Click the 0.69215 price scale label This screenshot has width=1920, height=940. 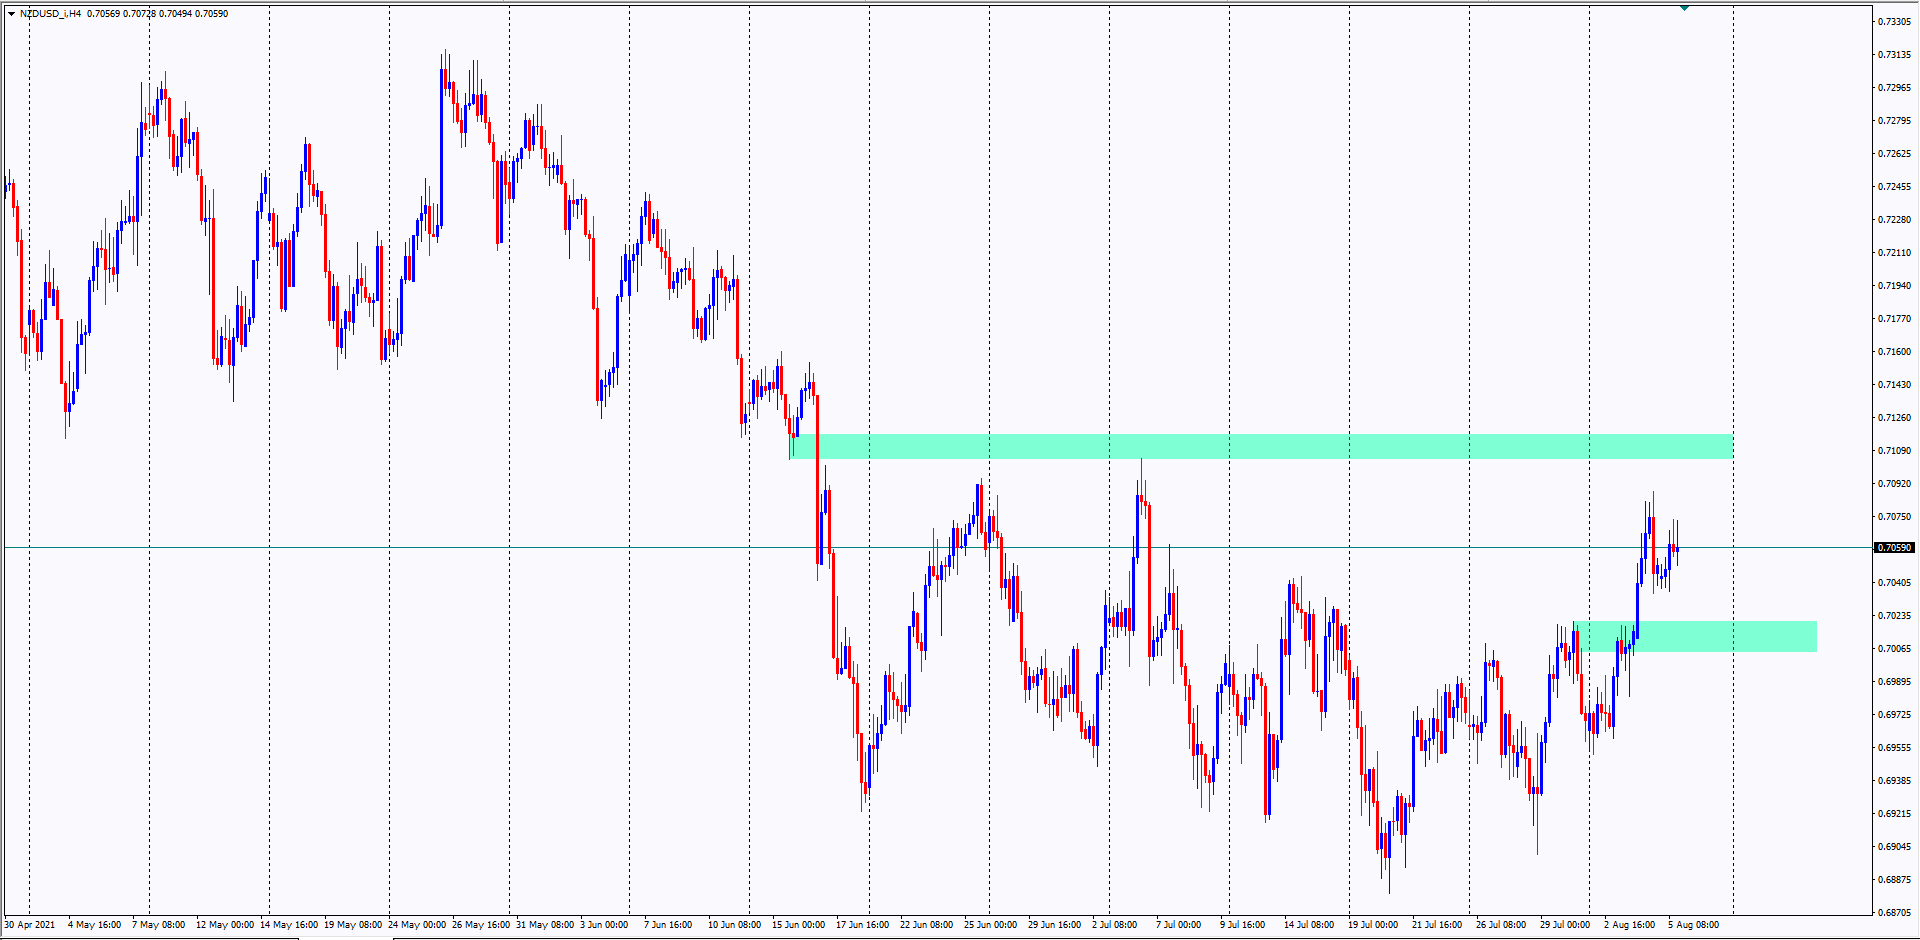point(1893,814)
